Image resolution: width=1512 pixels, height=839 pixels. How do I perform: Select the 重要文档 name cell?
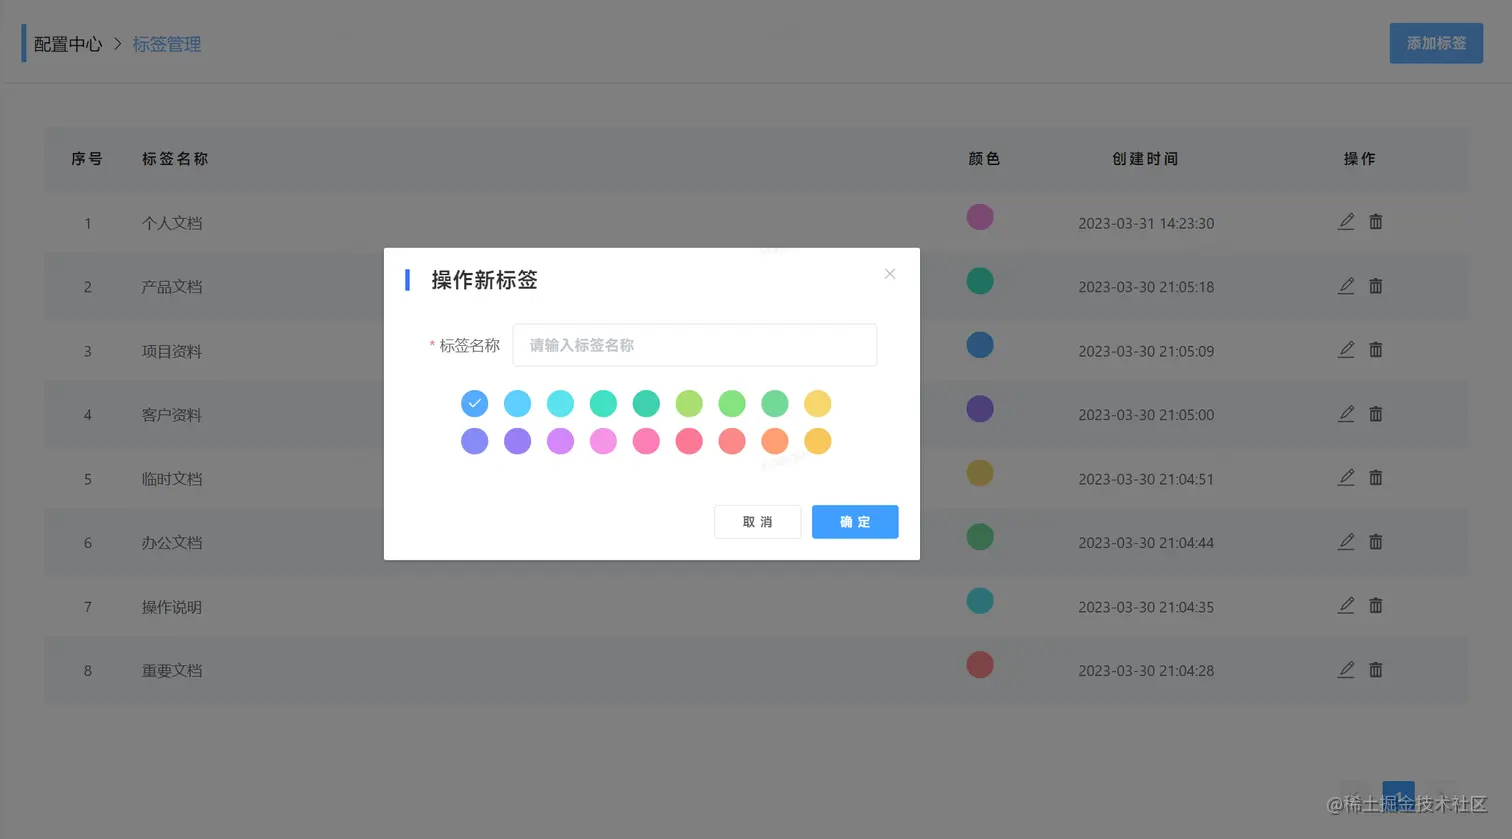172,671
